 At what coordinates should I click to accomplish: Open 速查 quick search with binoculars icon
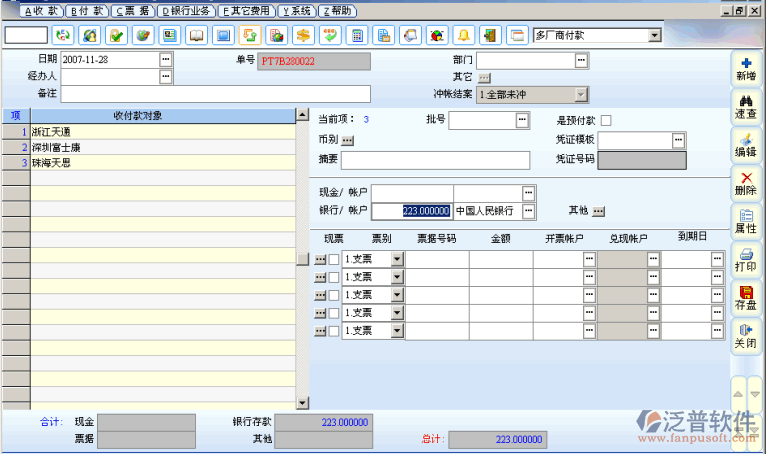coord(746,107)
